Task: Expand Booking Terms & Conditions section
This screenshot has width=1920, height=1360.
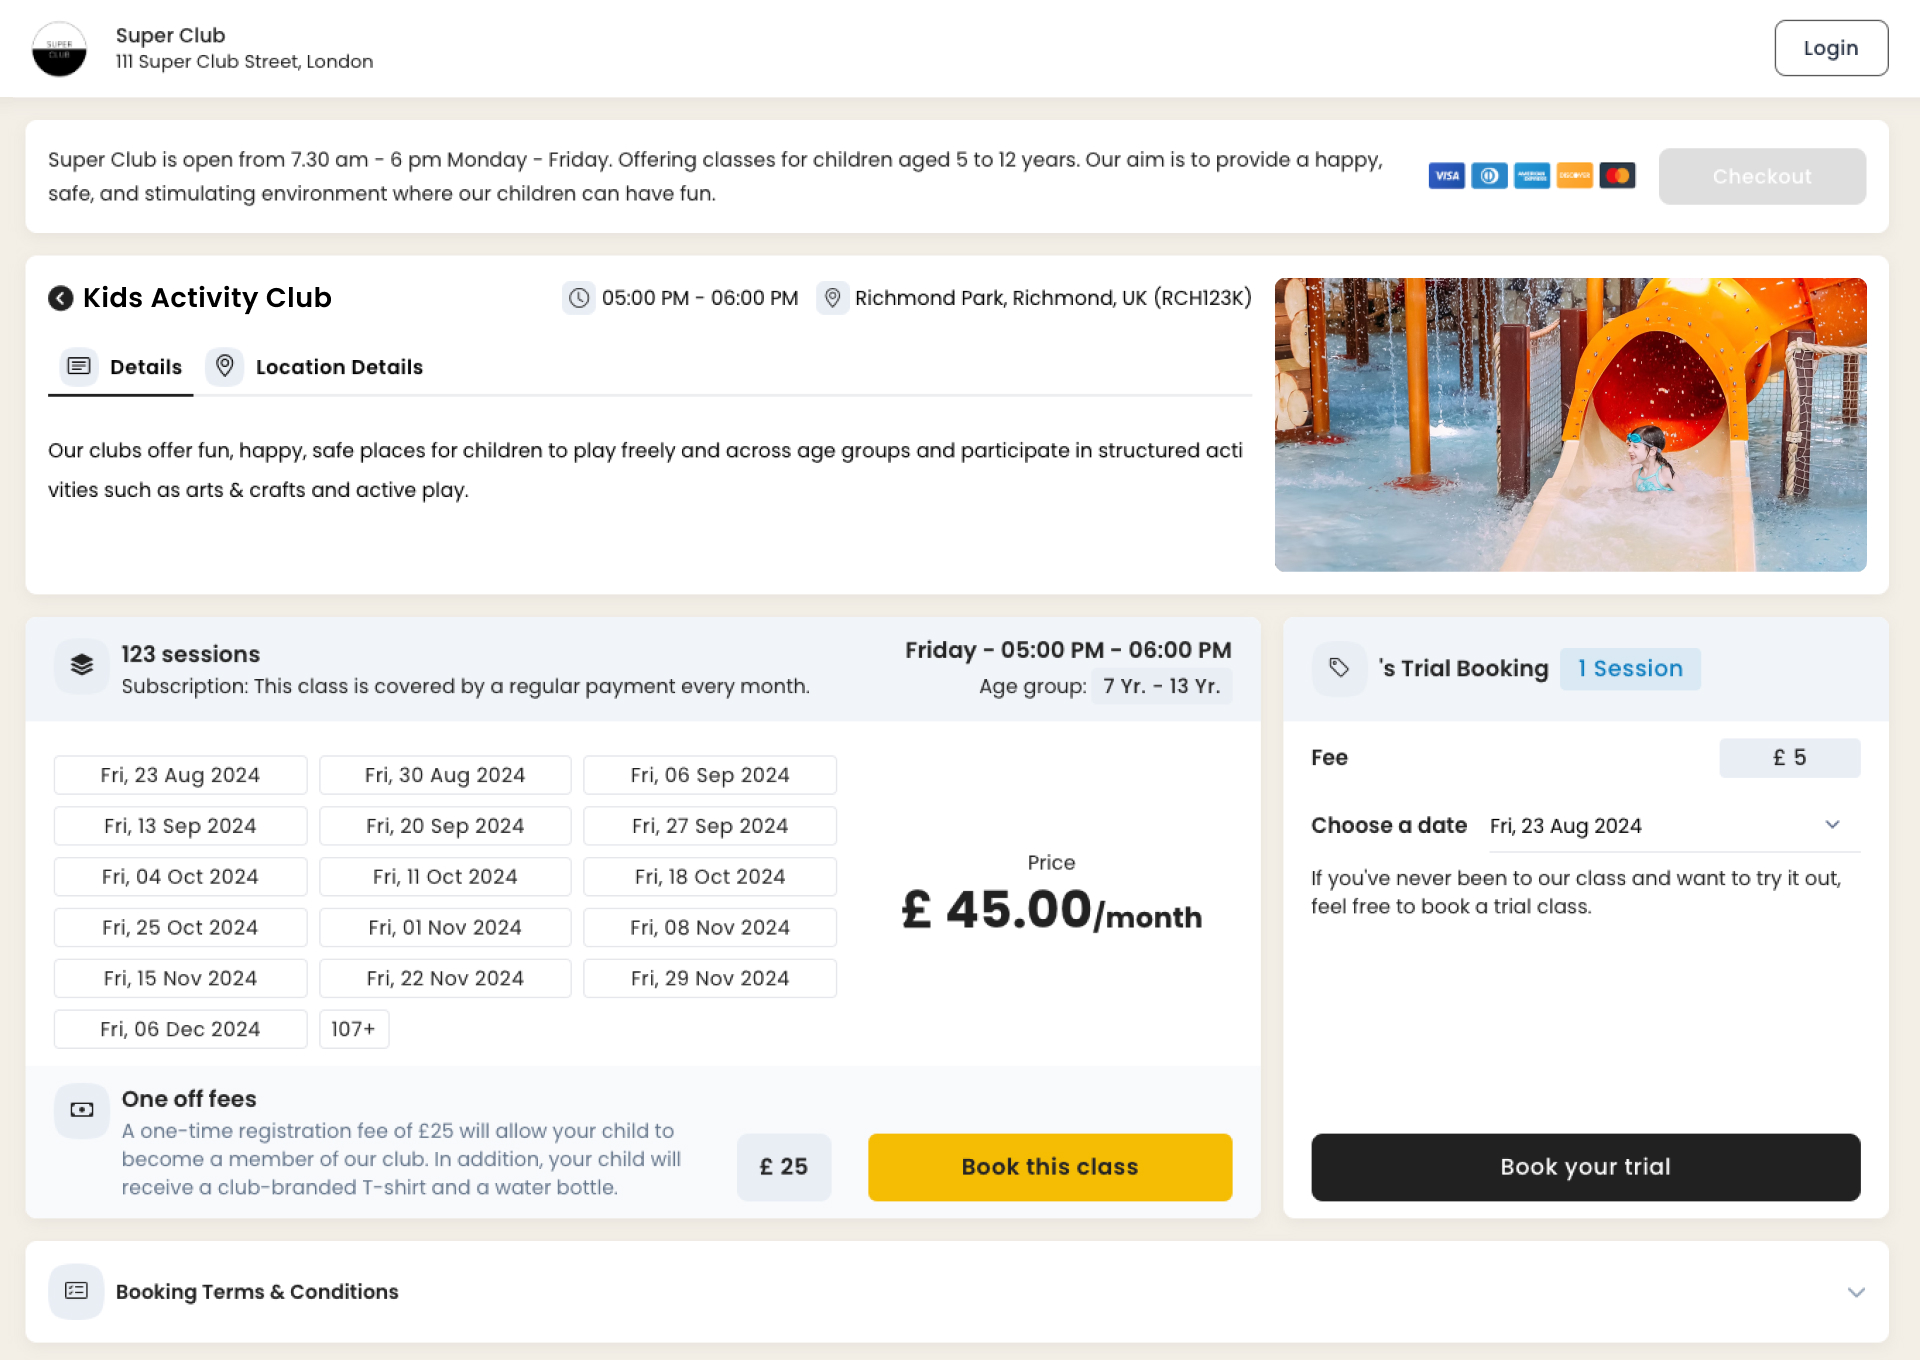Action: point(1856,1292)
